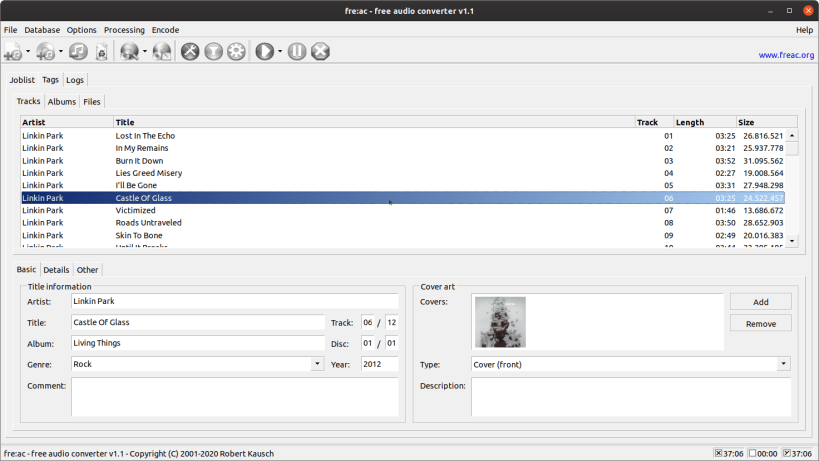This screenshot has width=819, height=461.
Task: Click the clear joblist trash icon
Action: click(102, 52)
